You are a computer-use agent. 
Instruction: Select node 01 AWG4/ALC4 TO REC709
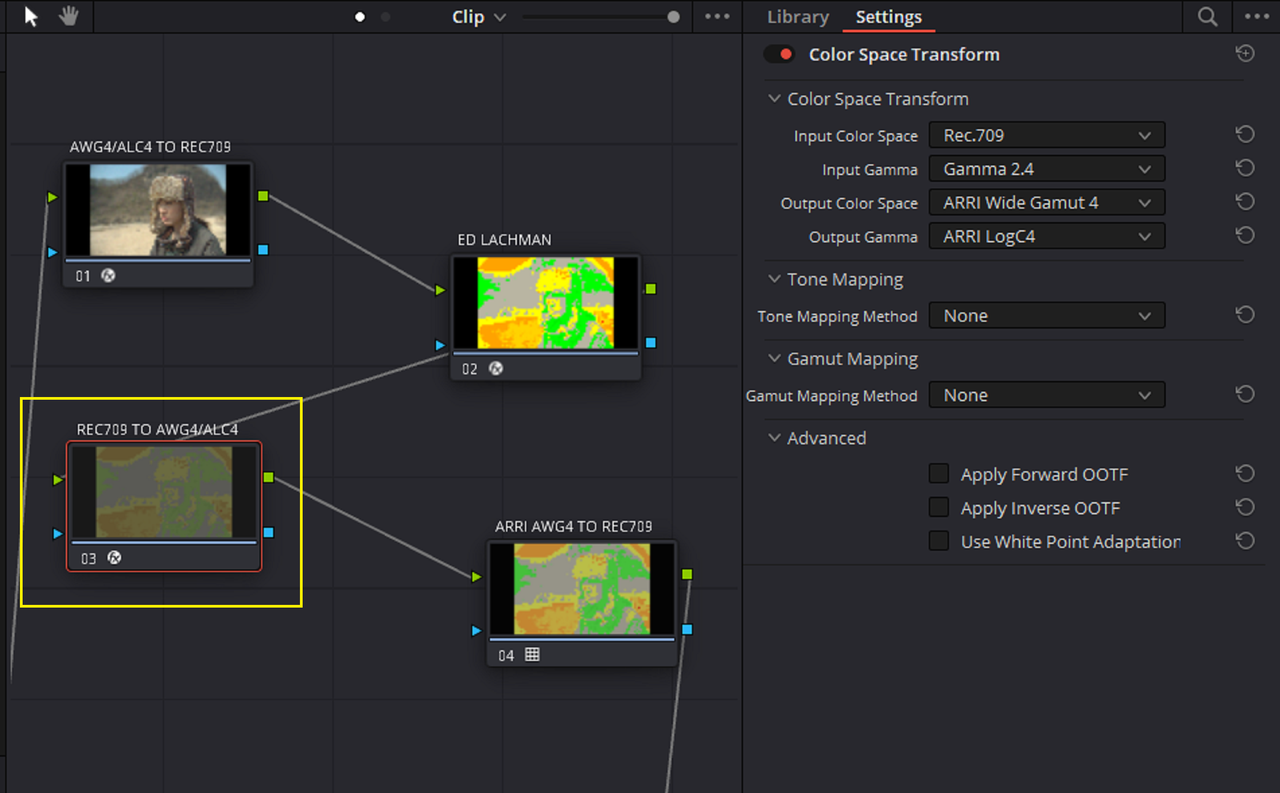[x=158, y=224]
